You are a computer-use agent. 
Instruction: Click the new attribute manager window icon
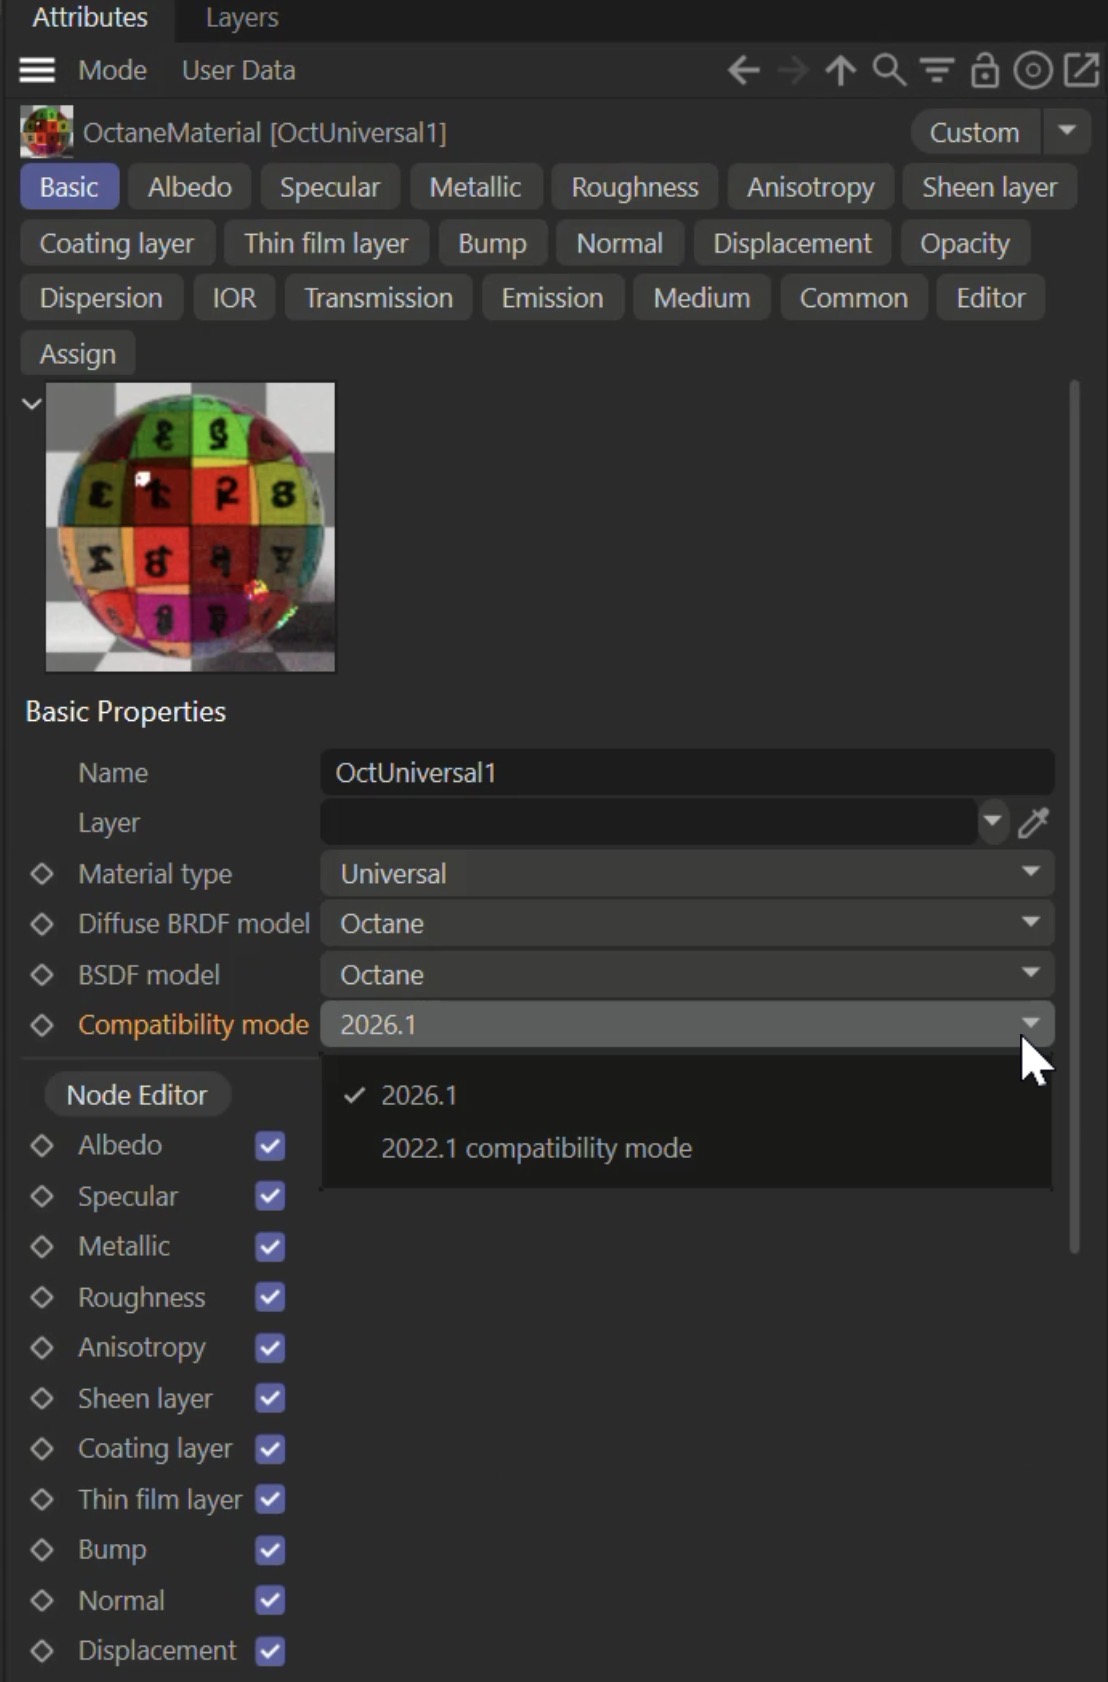tap(1081, 71)
